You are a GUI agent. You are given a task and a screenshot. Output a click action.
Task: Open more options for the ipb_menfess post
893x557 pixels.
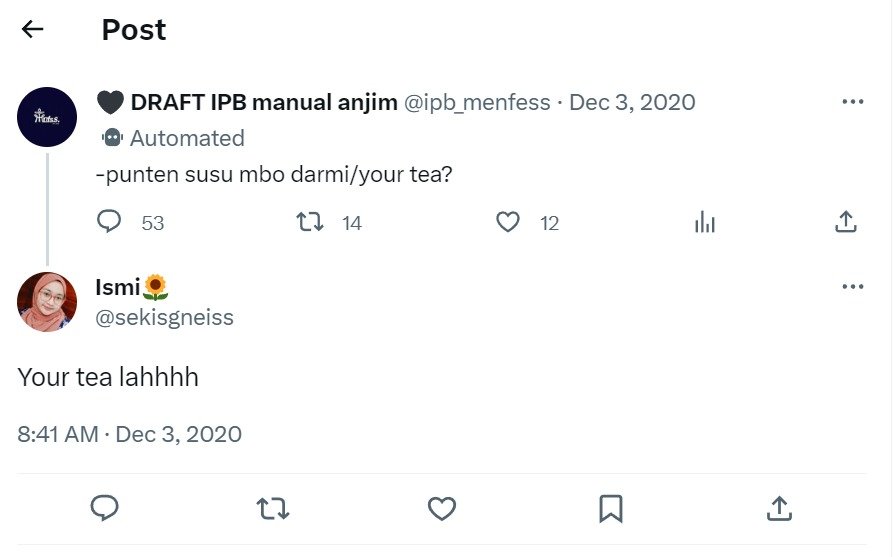852,102
